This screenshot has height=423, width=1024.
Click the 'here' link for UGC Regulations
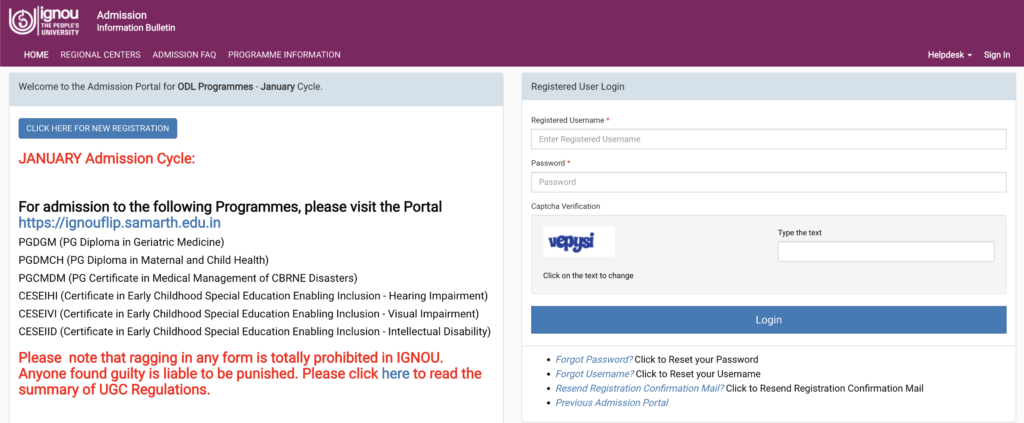click(395, 374)
